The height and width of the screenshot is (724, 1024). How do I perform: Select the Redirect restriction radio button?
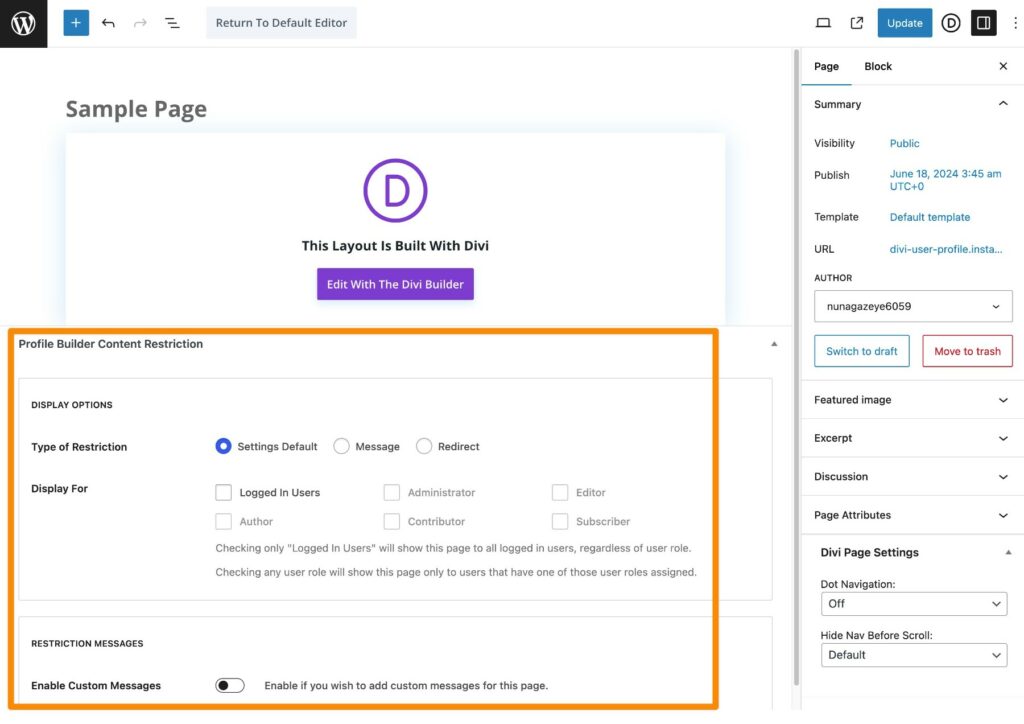pyautogui.click(x=424, y=446)
